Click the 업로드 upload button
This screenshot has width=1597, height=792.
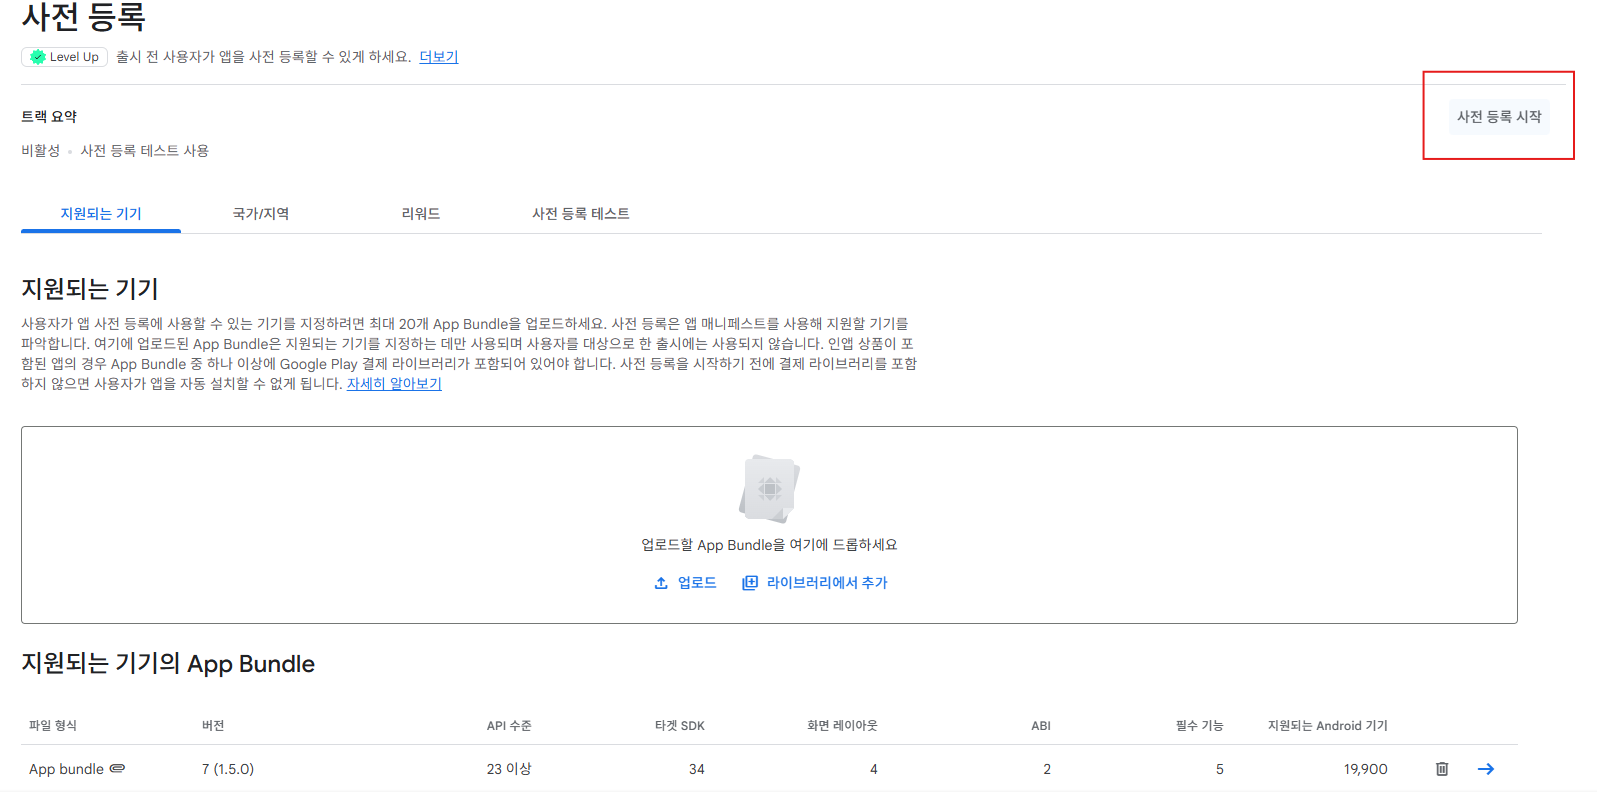click(x=686, y=583)
